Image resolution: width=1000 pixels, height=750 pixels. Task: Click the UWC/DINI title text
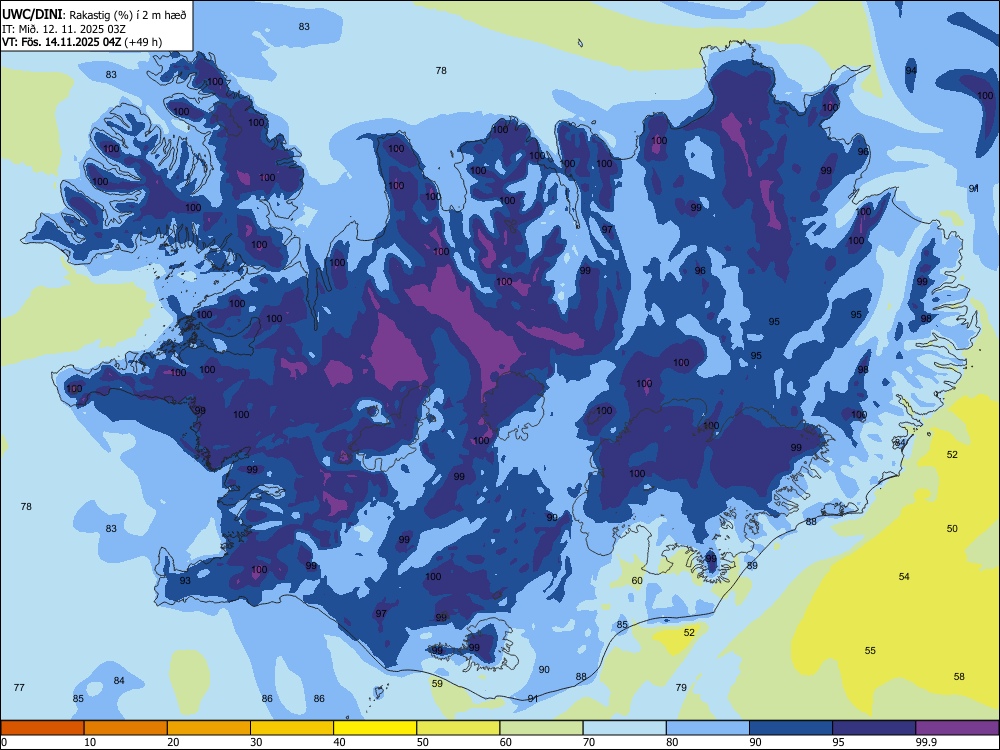click(x=33, y=15)
